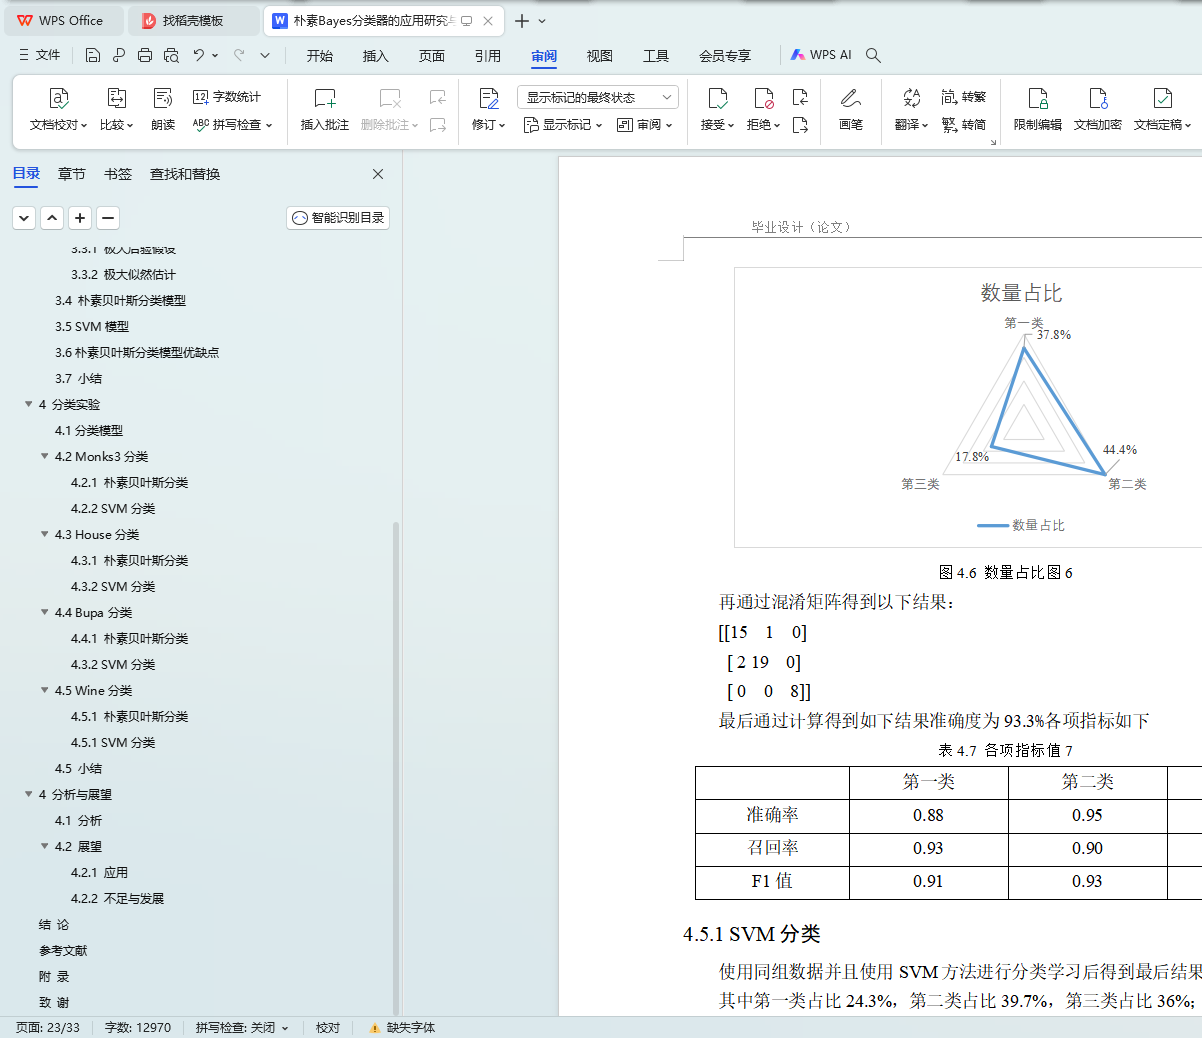Switch to the 引用 ribbon tab
Viewport: 1202px width, 1038px height.
[x=488, y=56]
